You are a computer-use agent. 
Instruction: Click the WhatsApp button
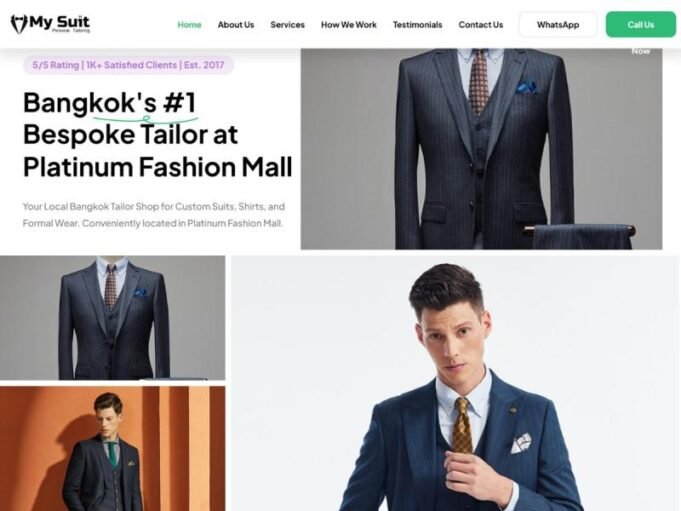click(x=558, y=25)
